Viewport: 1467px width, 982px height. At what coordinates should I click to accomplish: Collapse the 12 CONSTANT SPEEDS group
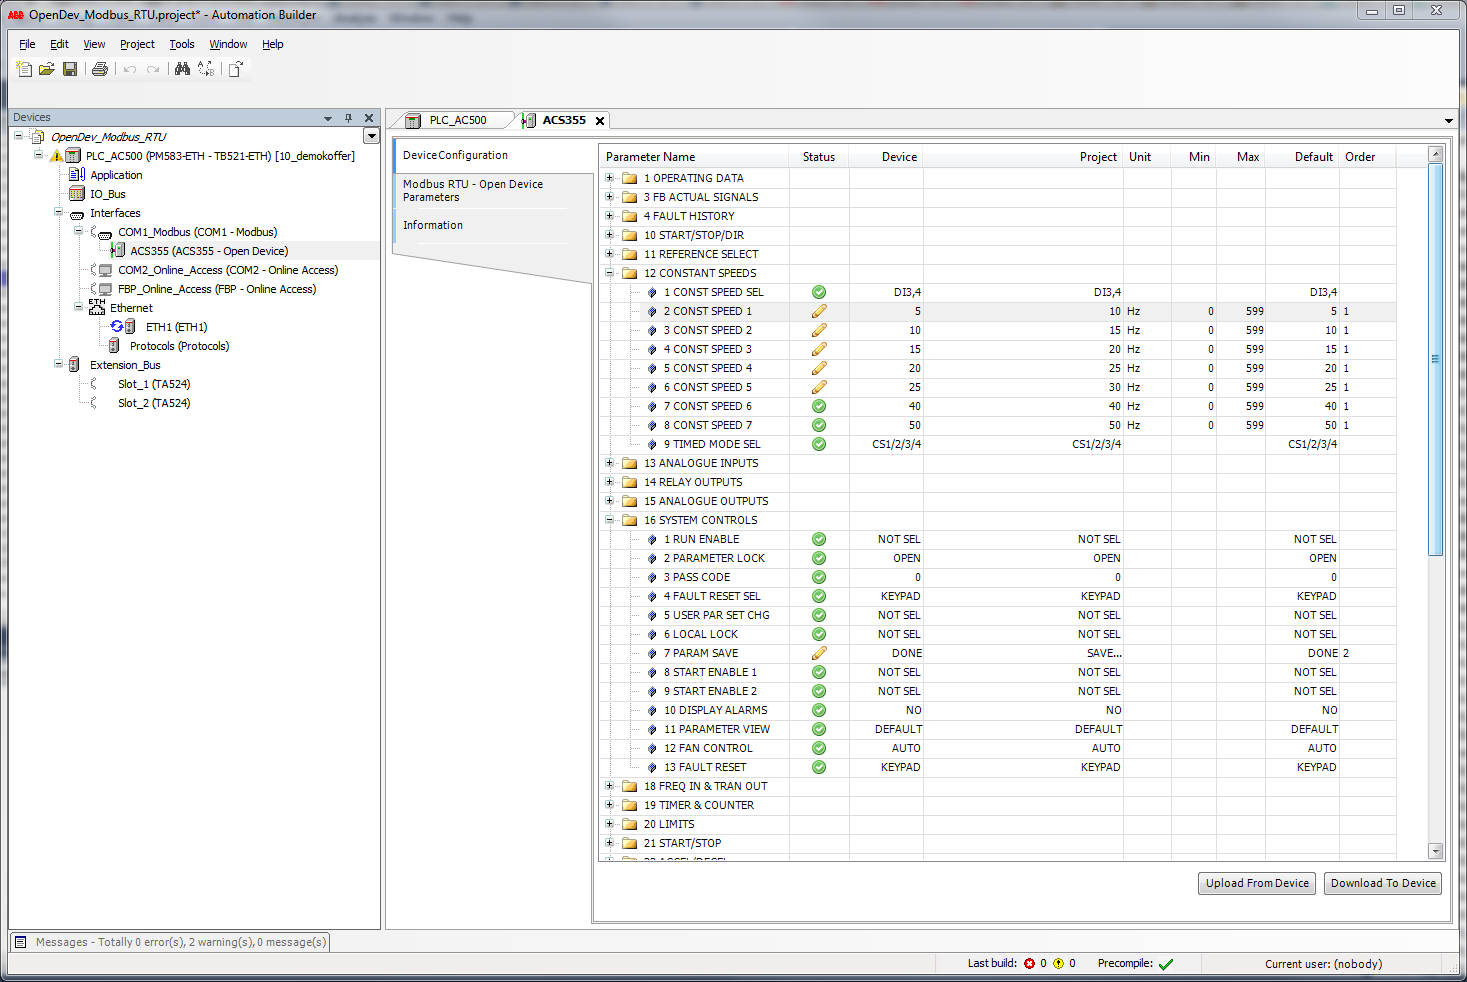(610, 273)
